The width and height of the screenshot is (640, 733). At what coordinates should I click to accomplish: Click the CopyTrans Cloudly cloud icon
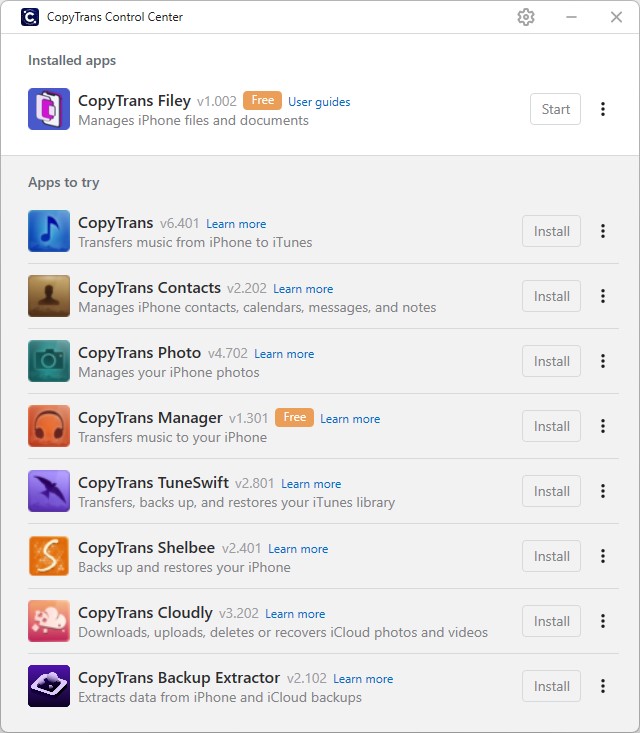49,621
